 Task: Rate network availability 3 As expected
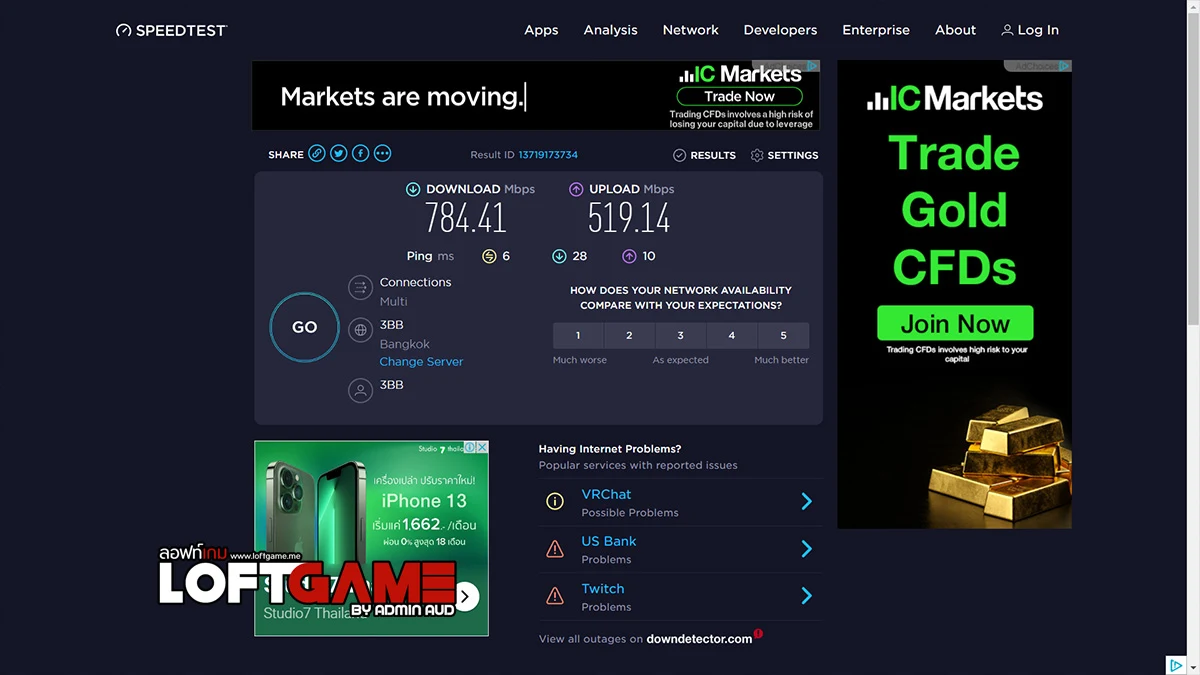tap(680, 335)
